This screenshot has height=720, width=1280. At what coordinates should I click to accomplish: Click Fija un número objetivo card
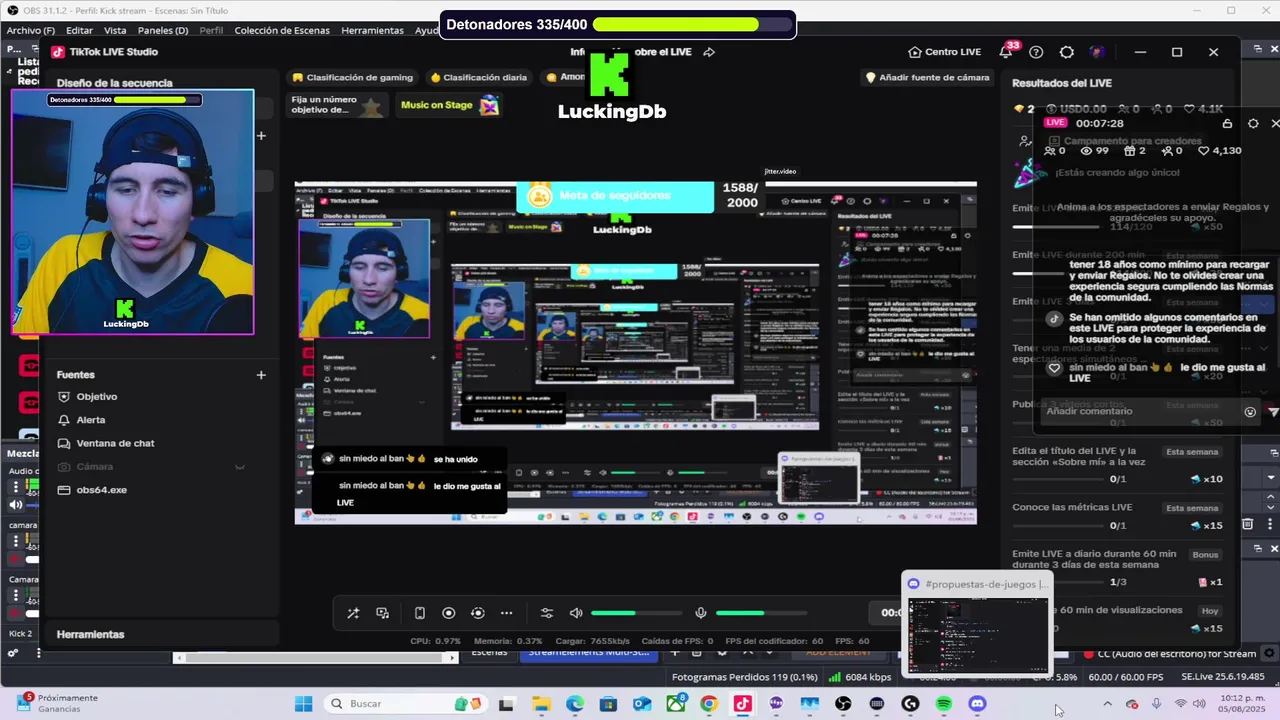coord(336,105)
